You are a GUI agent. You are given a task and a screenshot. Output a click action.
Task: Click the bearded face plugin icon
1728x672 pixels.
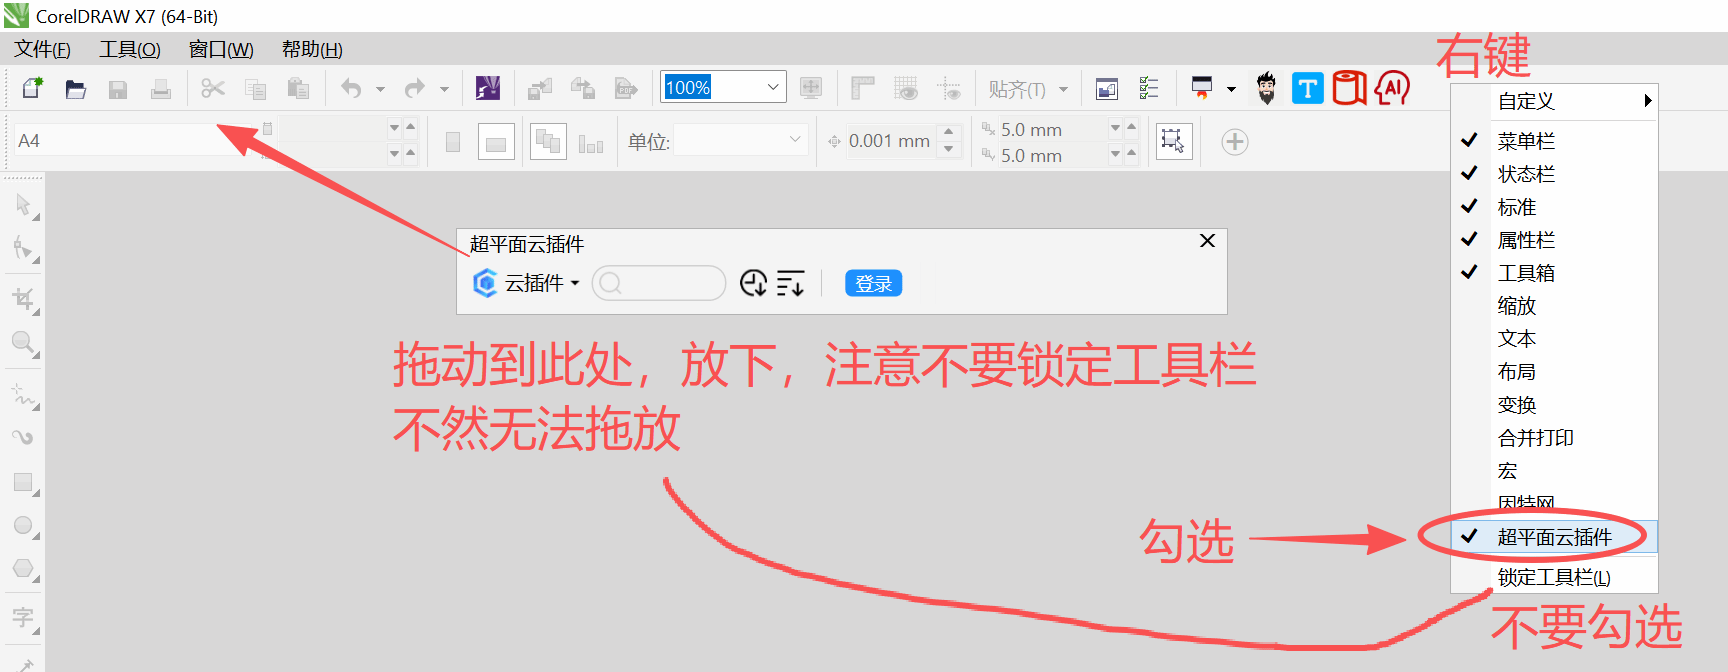1266,89
